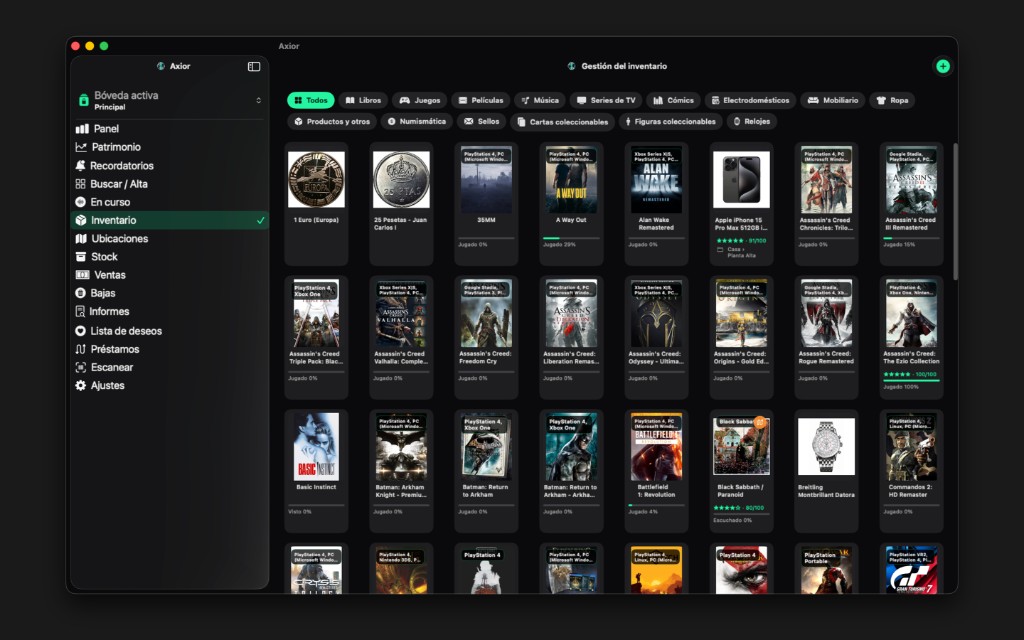Select Buscar / Alta in sidebar
This screenshot has height=640, width=1024.
click(x=170, y=184)
